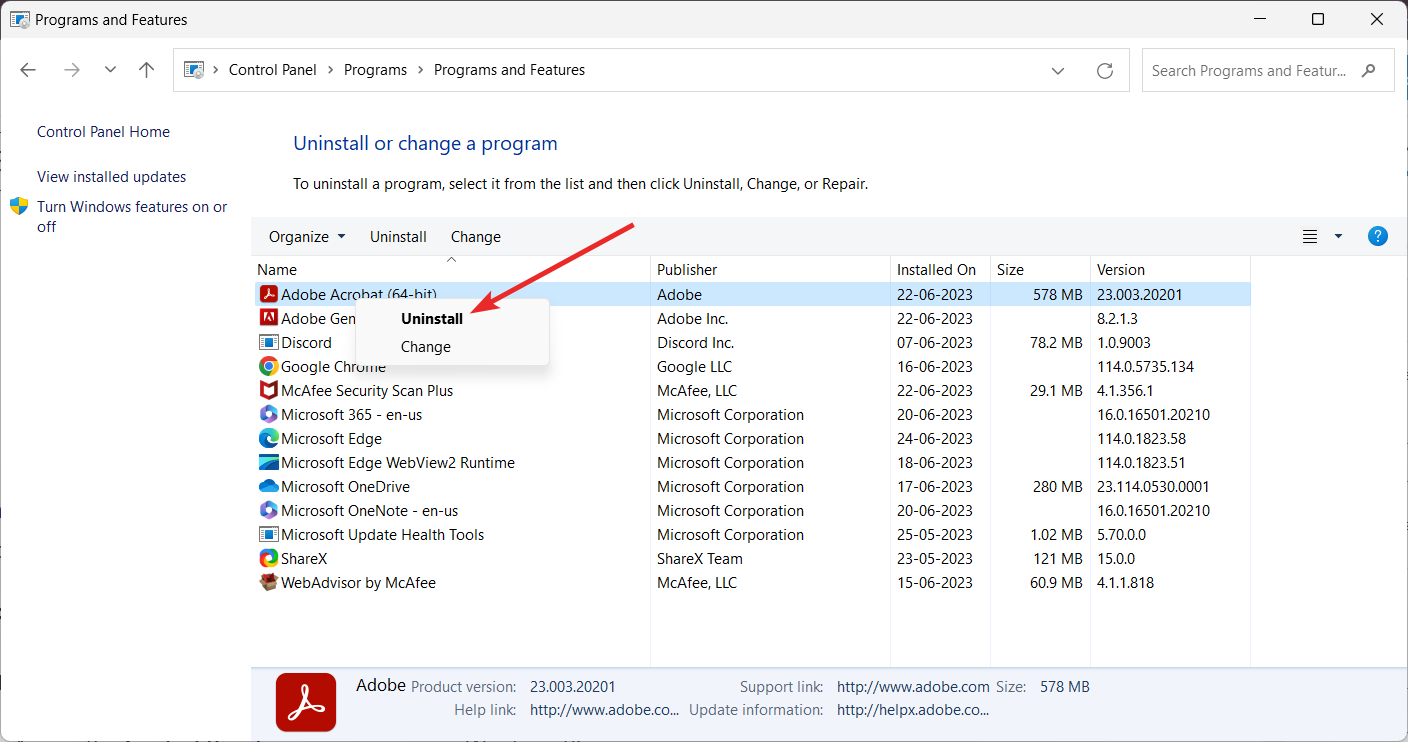Open help via blue question mark icon

1377,236
